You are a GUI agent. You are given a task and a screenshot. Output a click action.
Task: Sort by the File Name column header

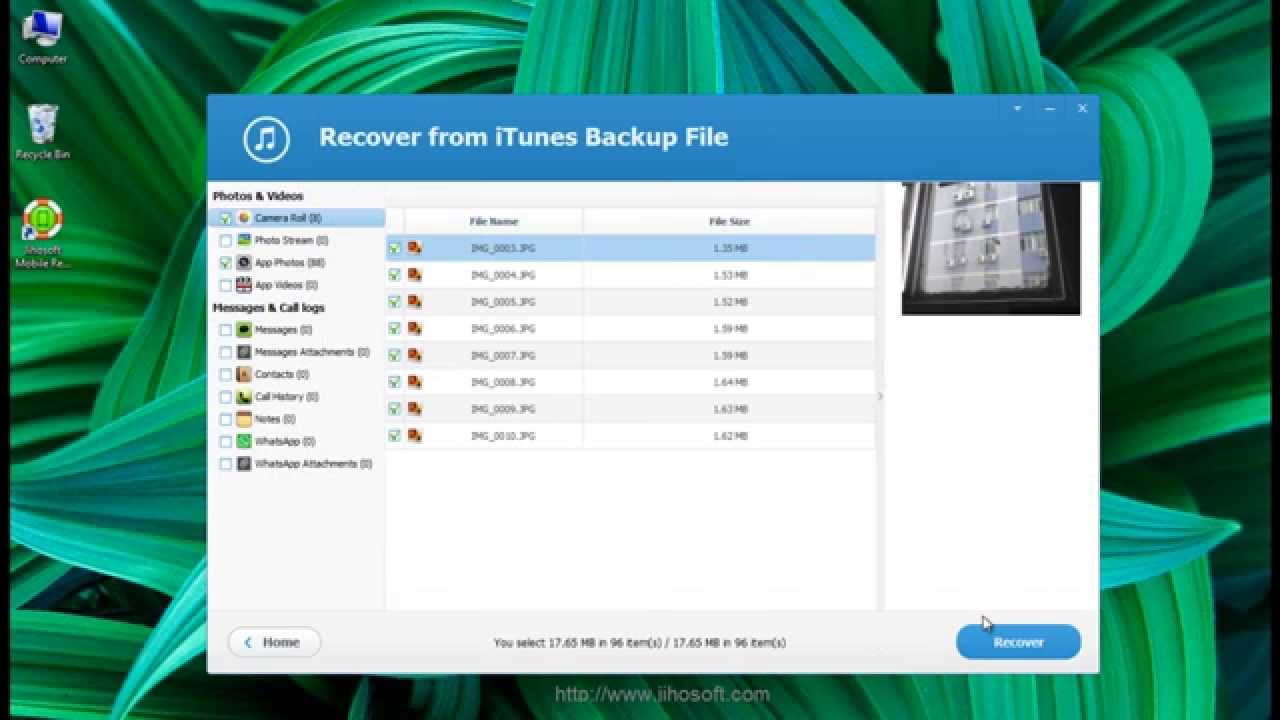click(494, 221)
